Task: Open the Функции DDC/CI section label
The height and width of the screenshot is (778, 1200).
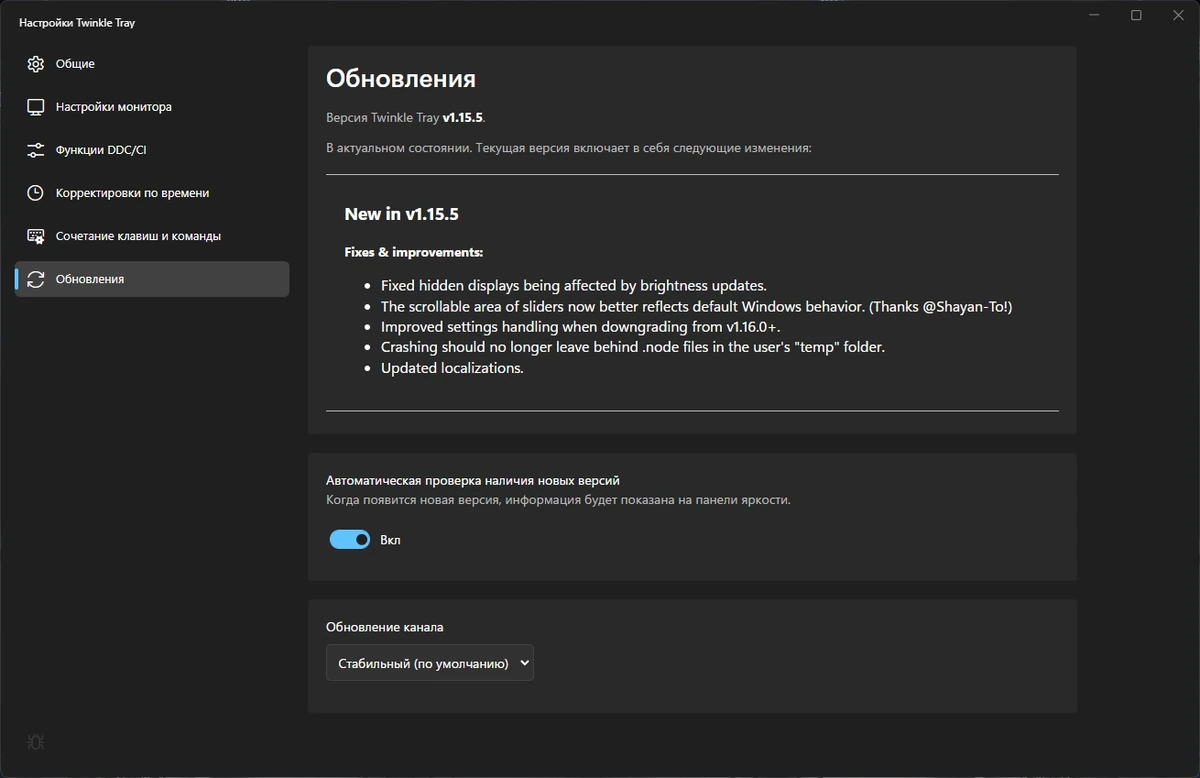Action: (x=101, y=150)
